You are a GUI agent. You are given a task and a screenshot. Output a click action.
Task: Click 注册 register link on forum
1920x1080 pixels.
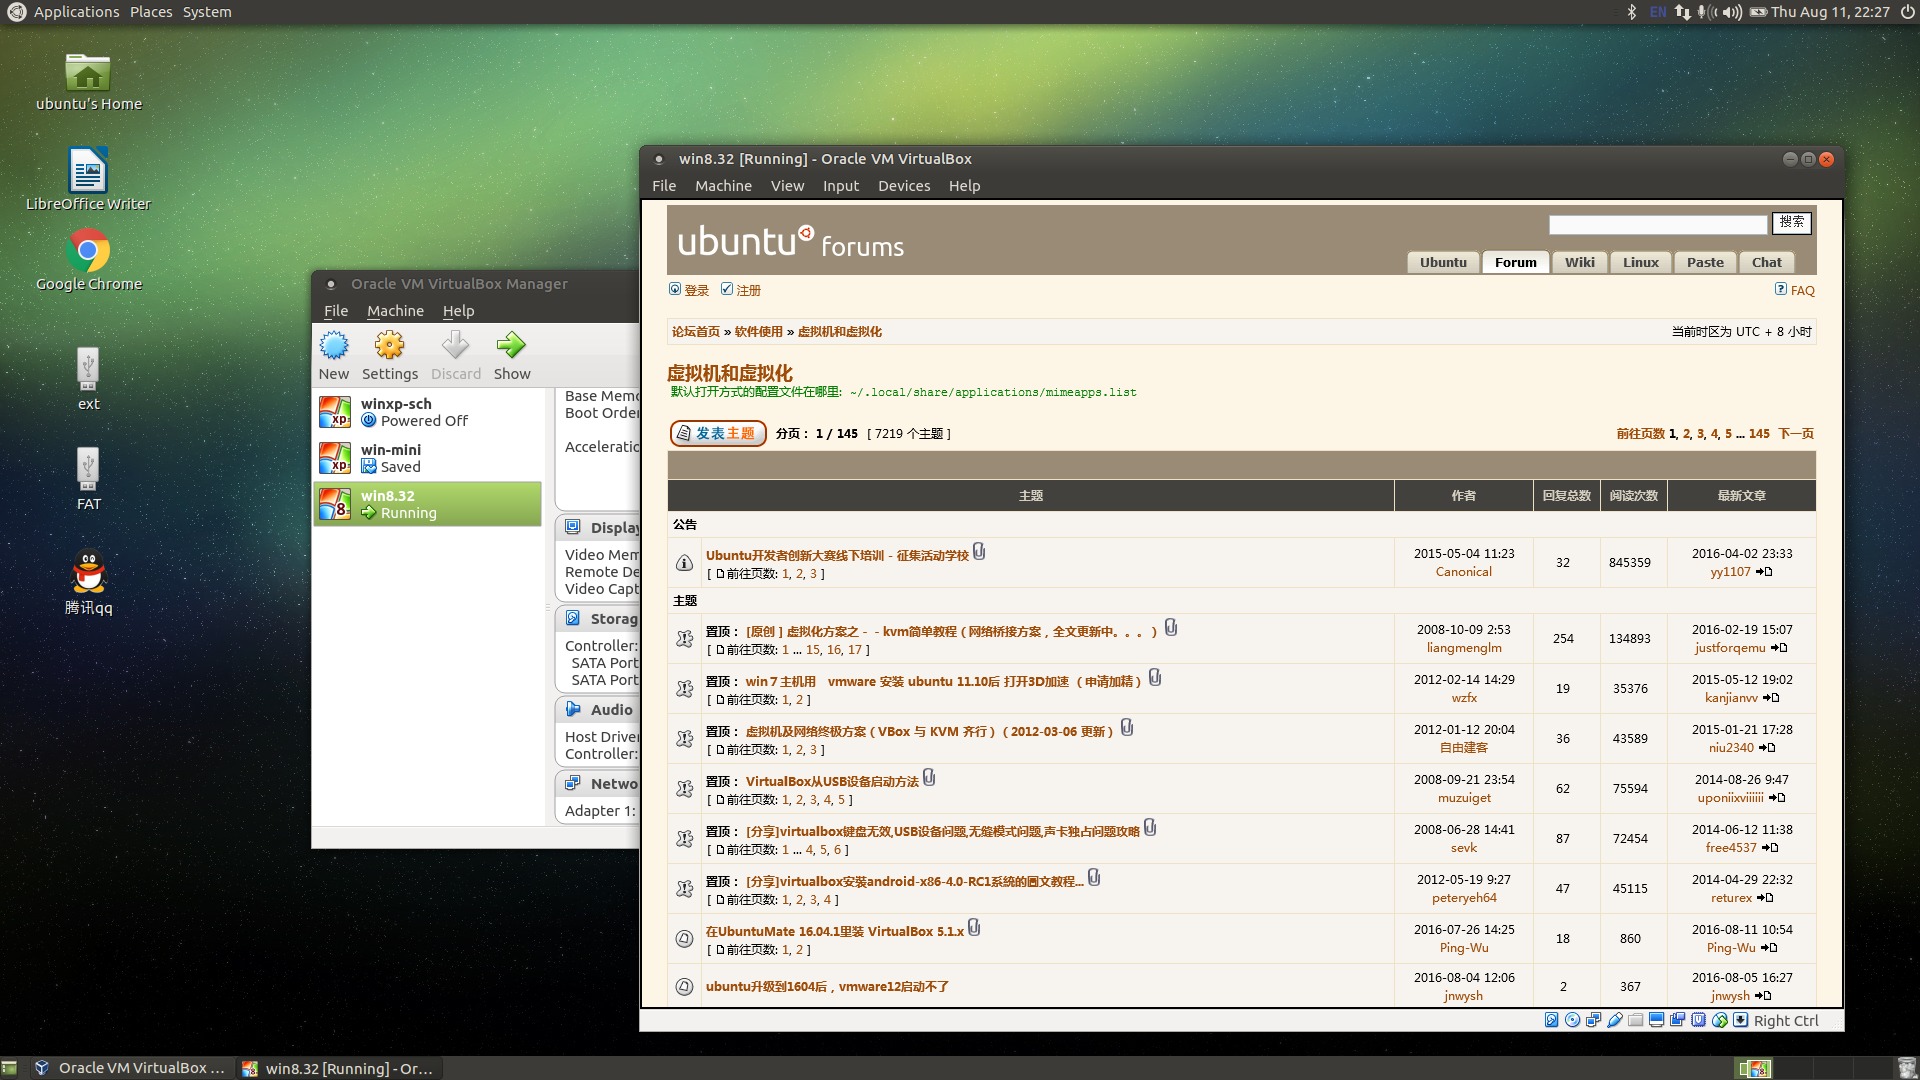(x=749, y=290)
